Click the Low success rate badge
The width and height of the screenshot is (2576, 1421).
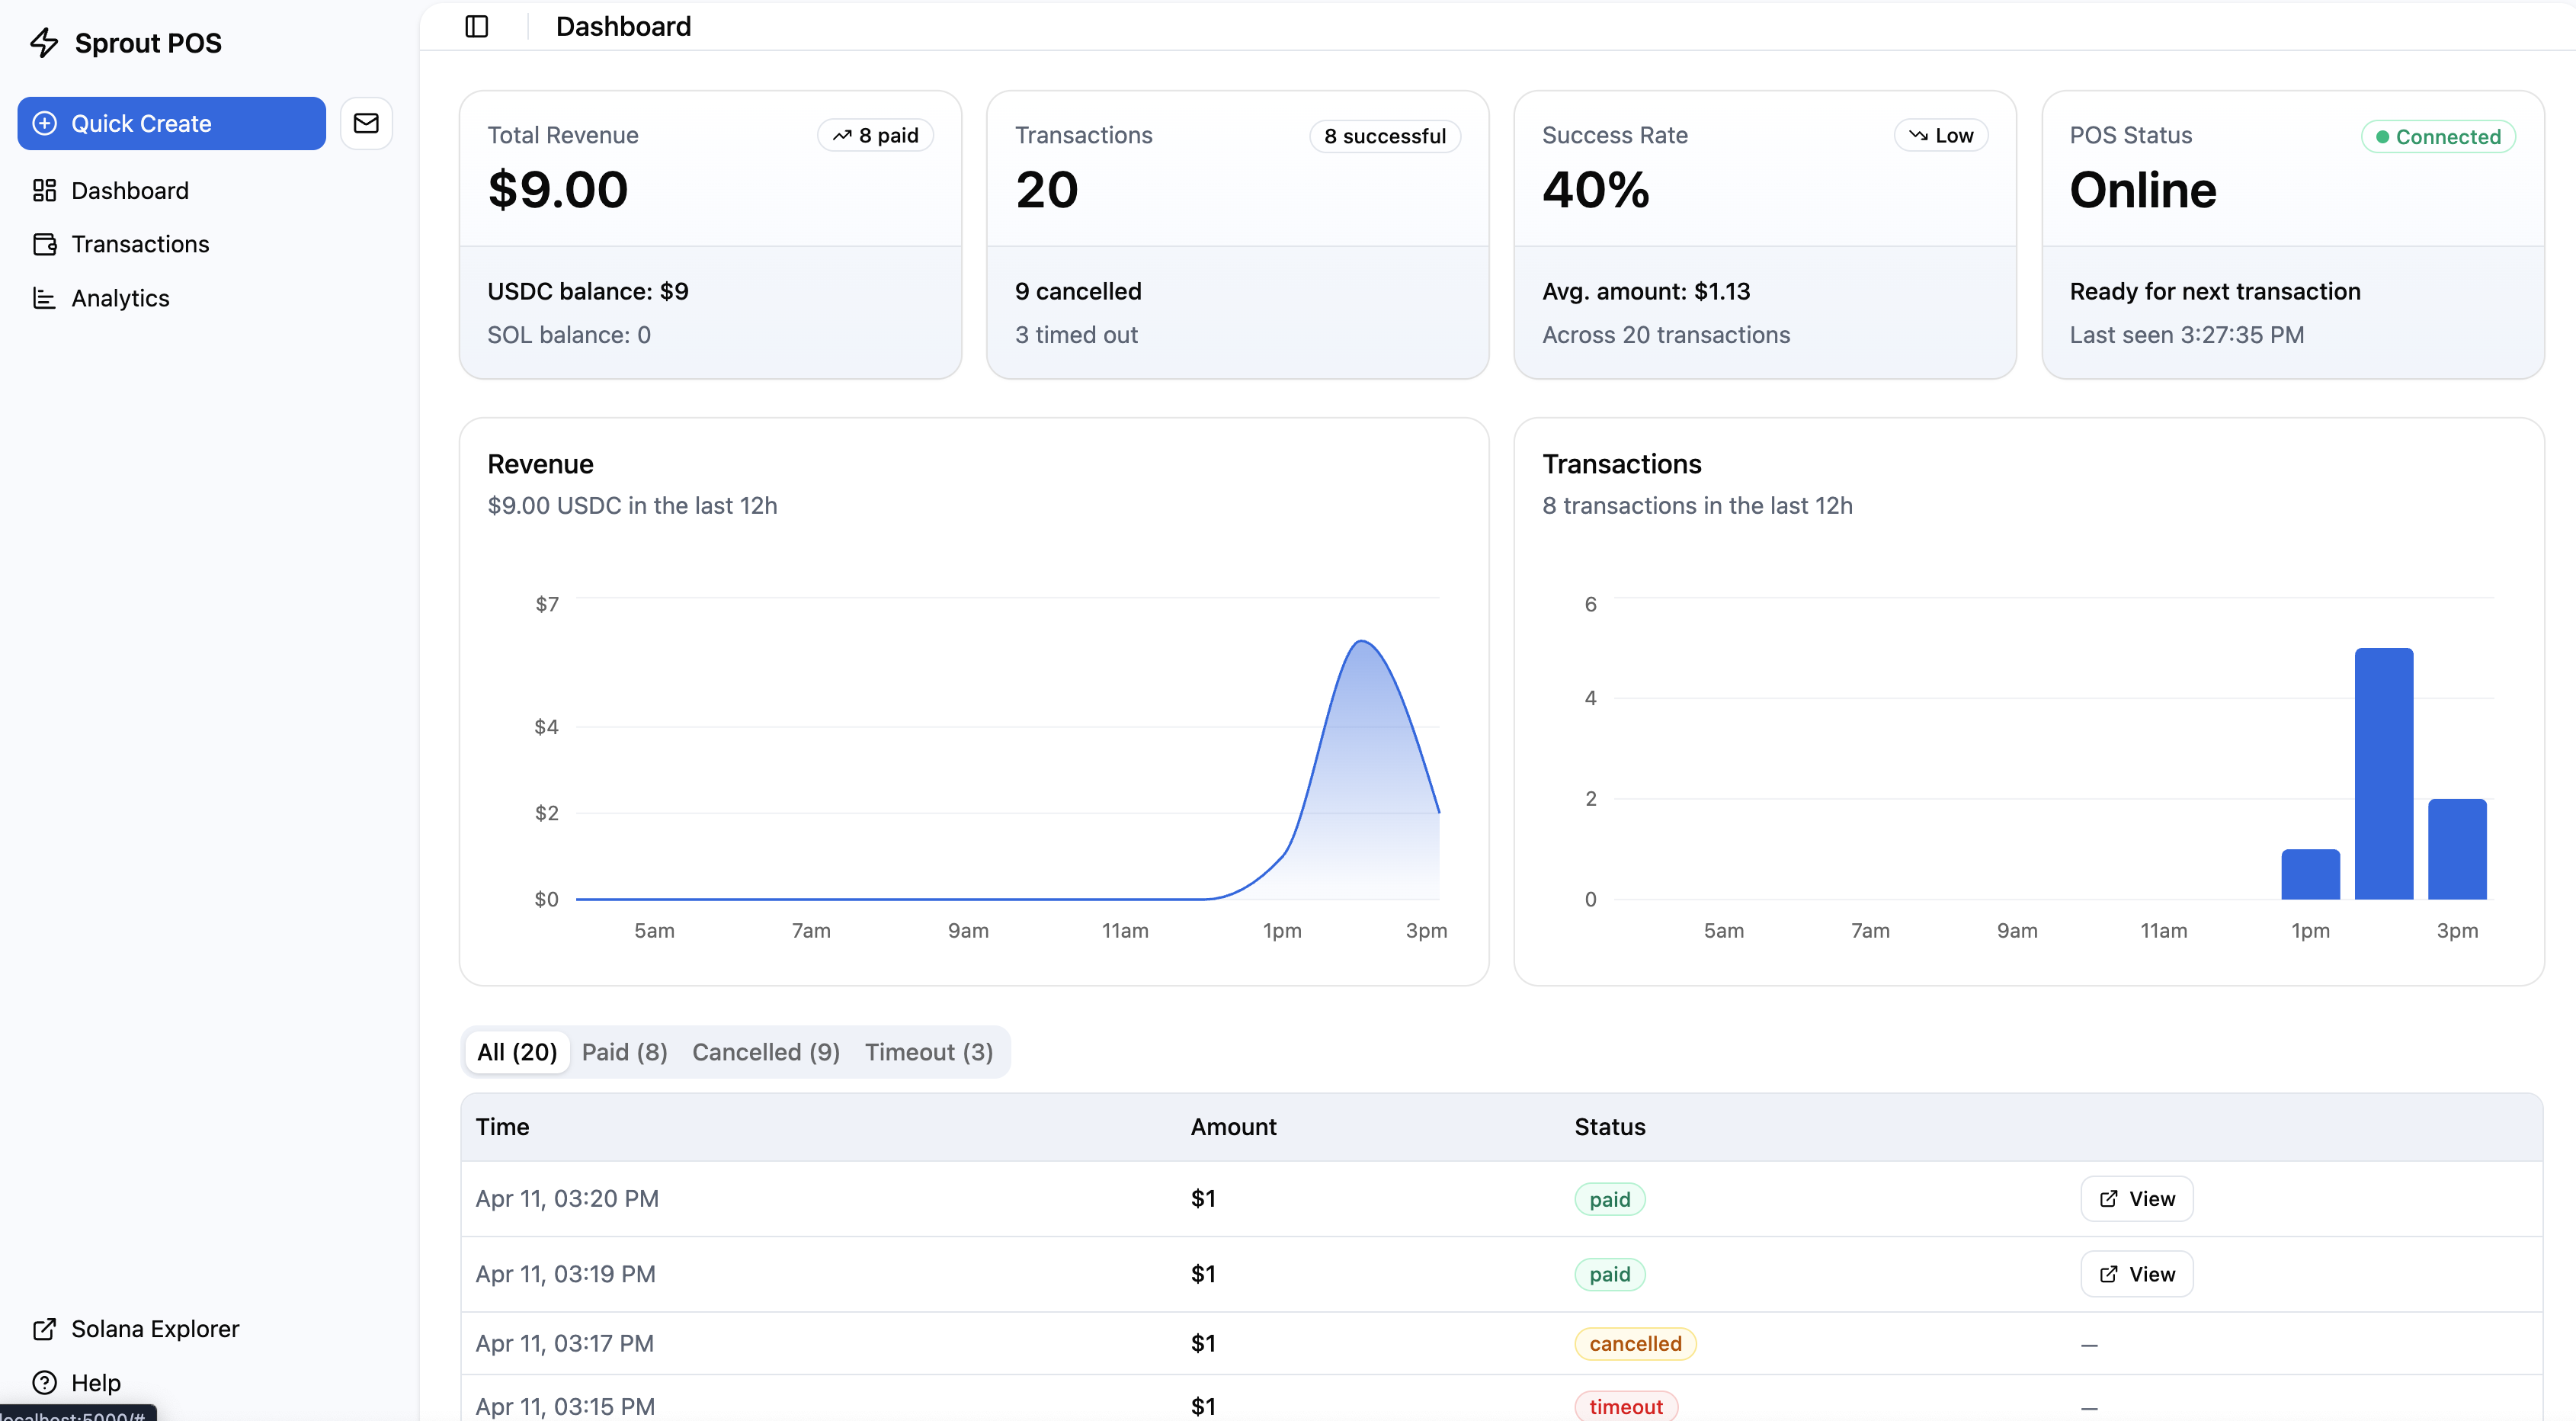click(x=1940, y=135)
